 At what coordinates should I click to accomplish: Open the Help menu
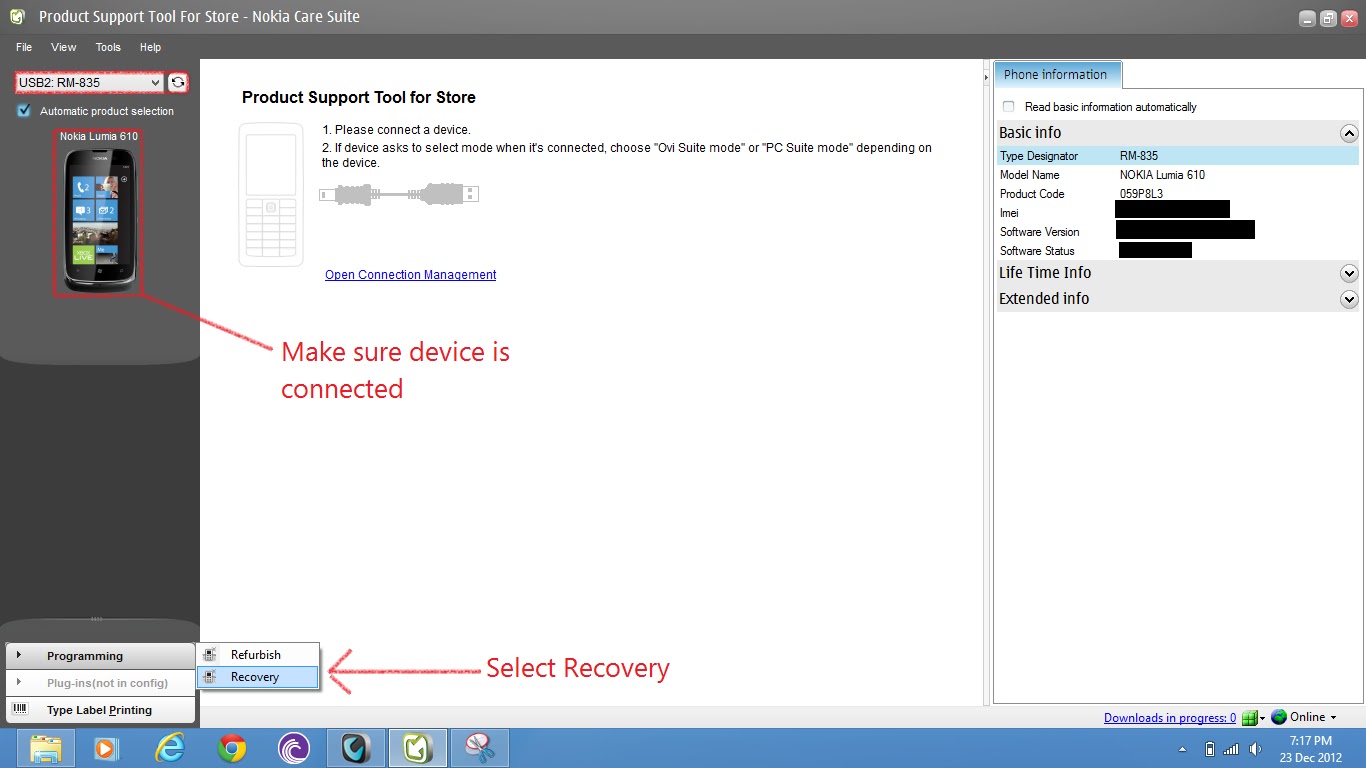[x=150, y=47]
